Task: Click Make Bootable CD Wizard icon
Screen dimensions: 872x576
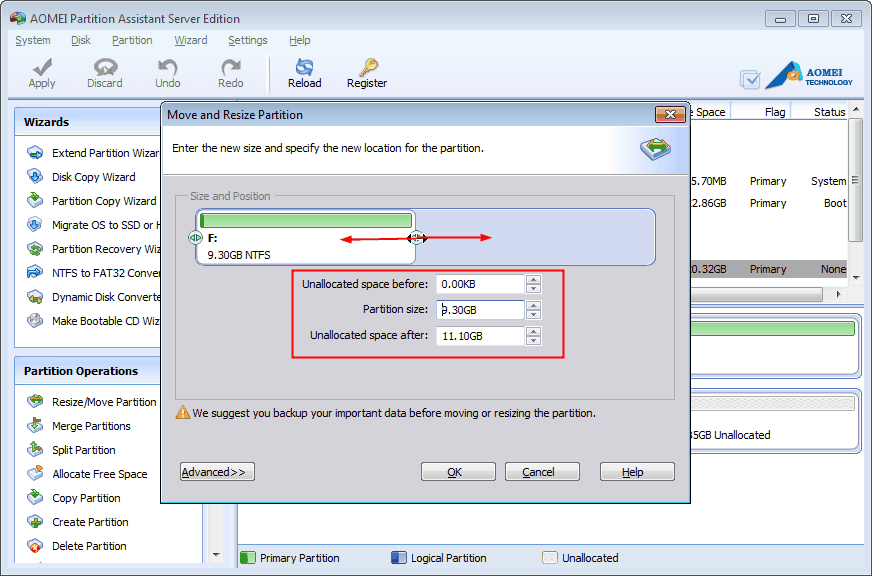Action: click(35, 321)
